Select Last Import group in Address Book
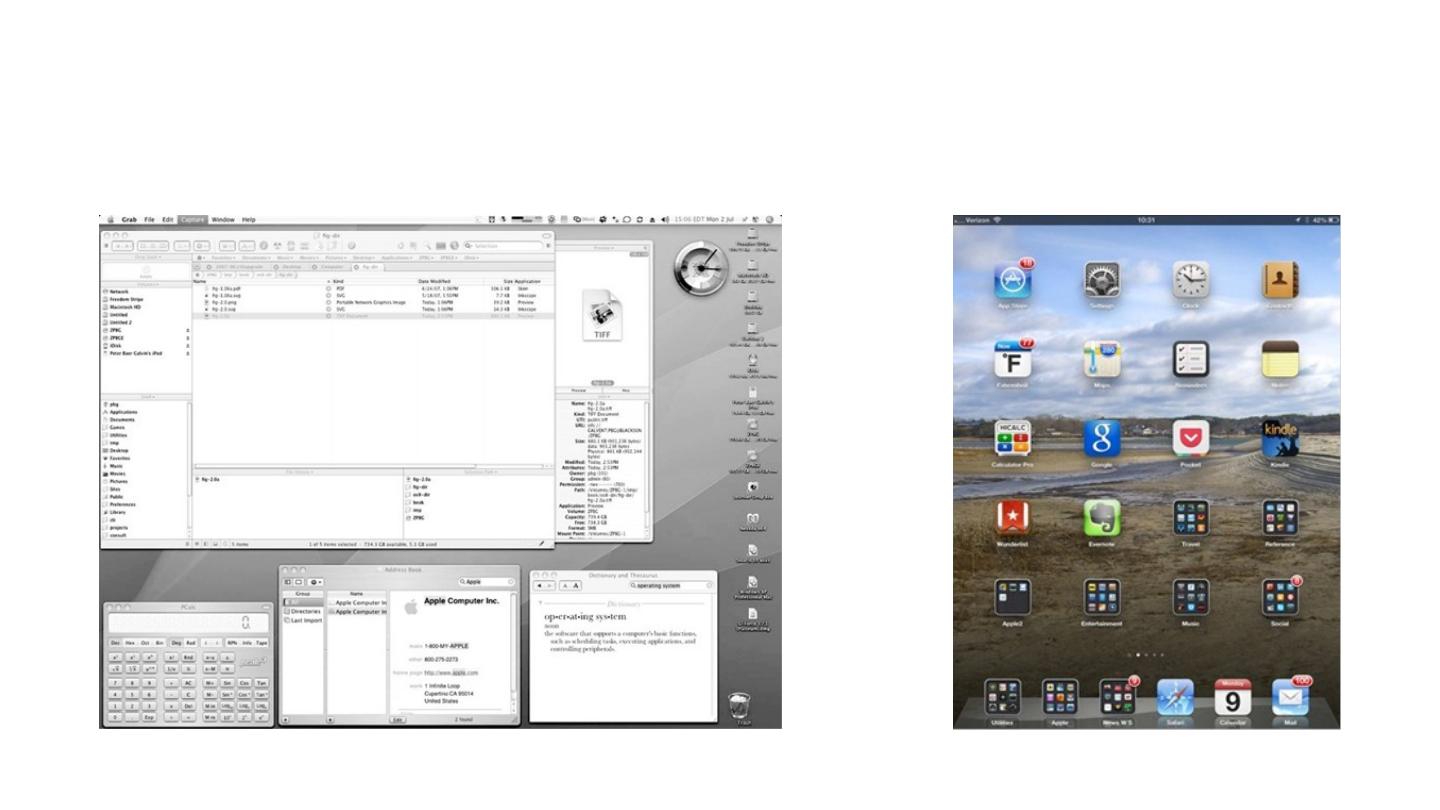1440x810 pixels. [305, 620]
